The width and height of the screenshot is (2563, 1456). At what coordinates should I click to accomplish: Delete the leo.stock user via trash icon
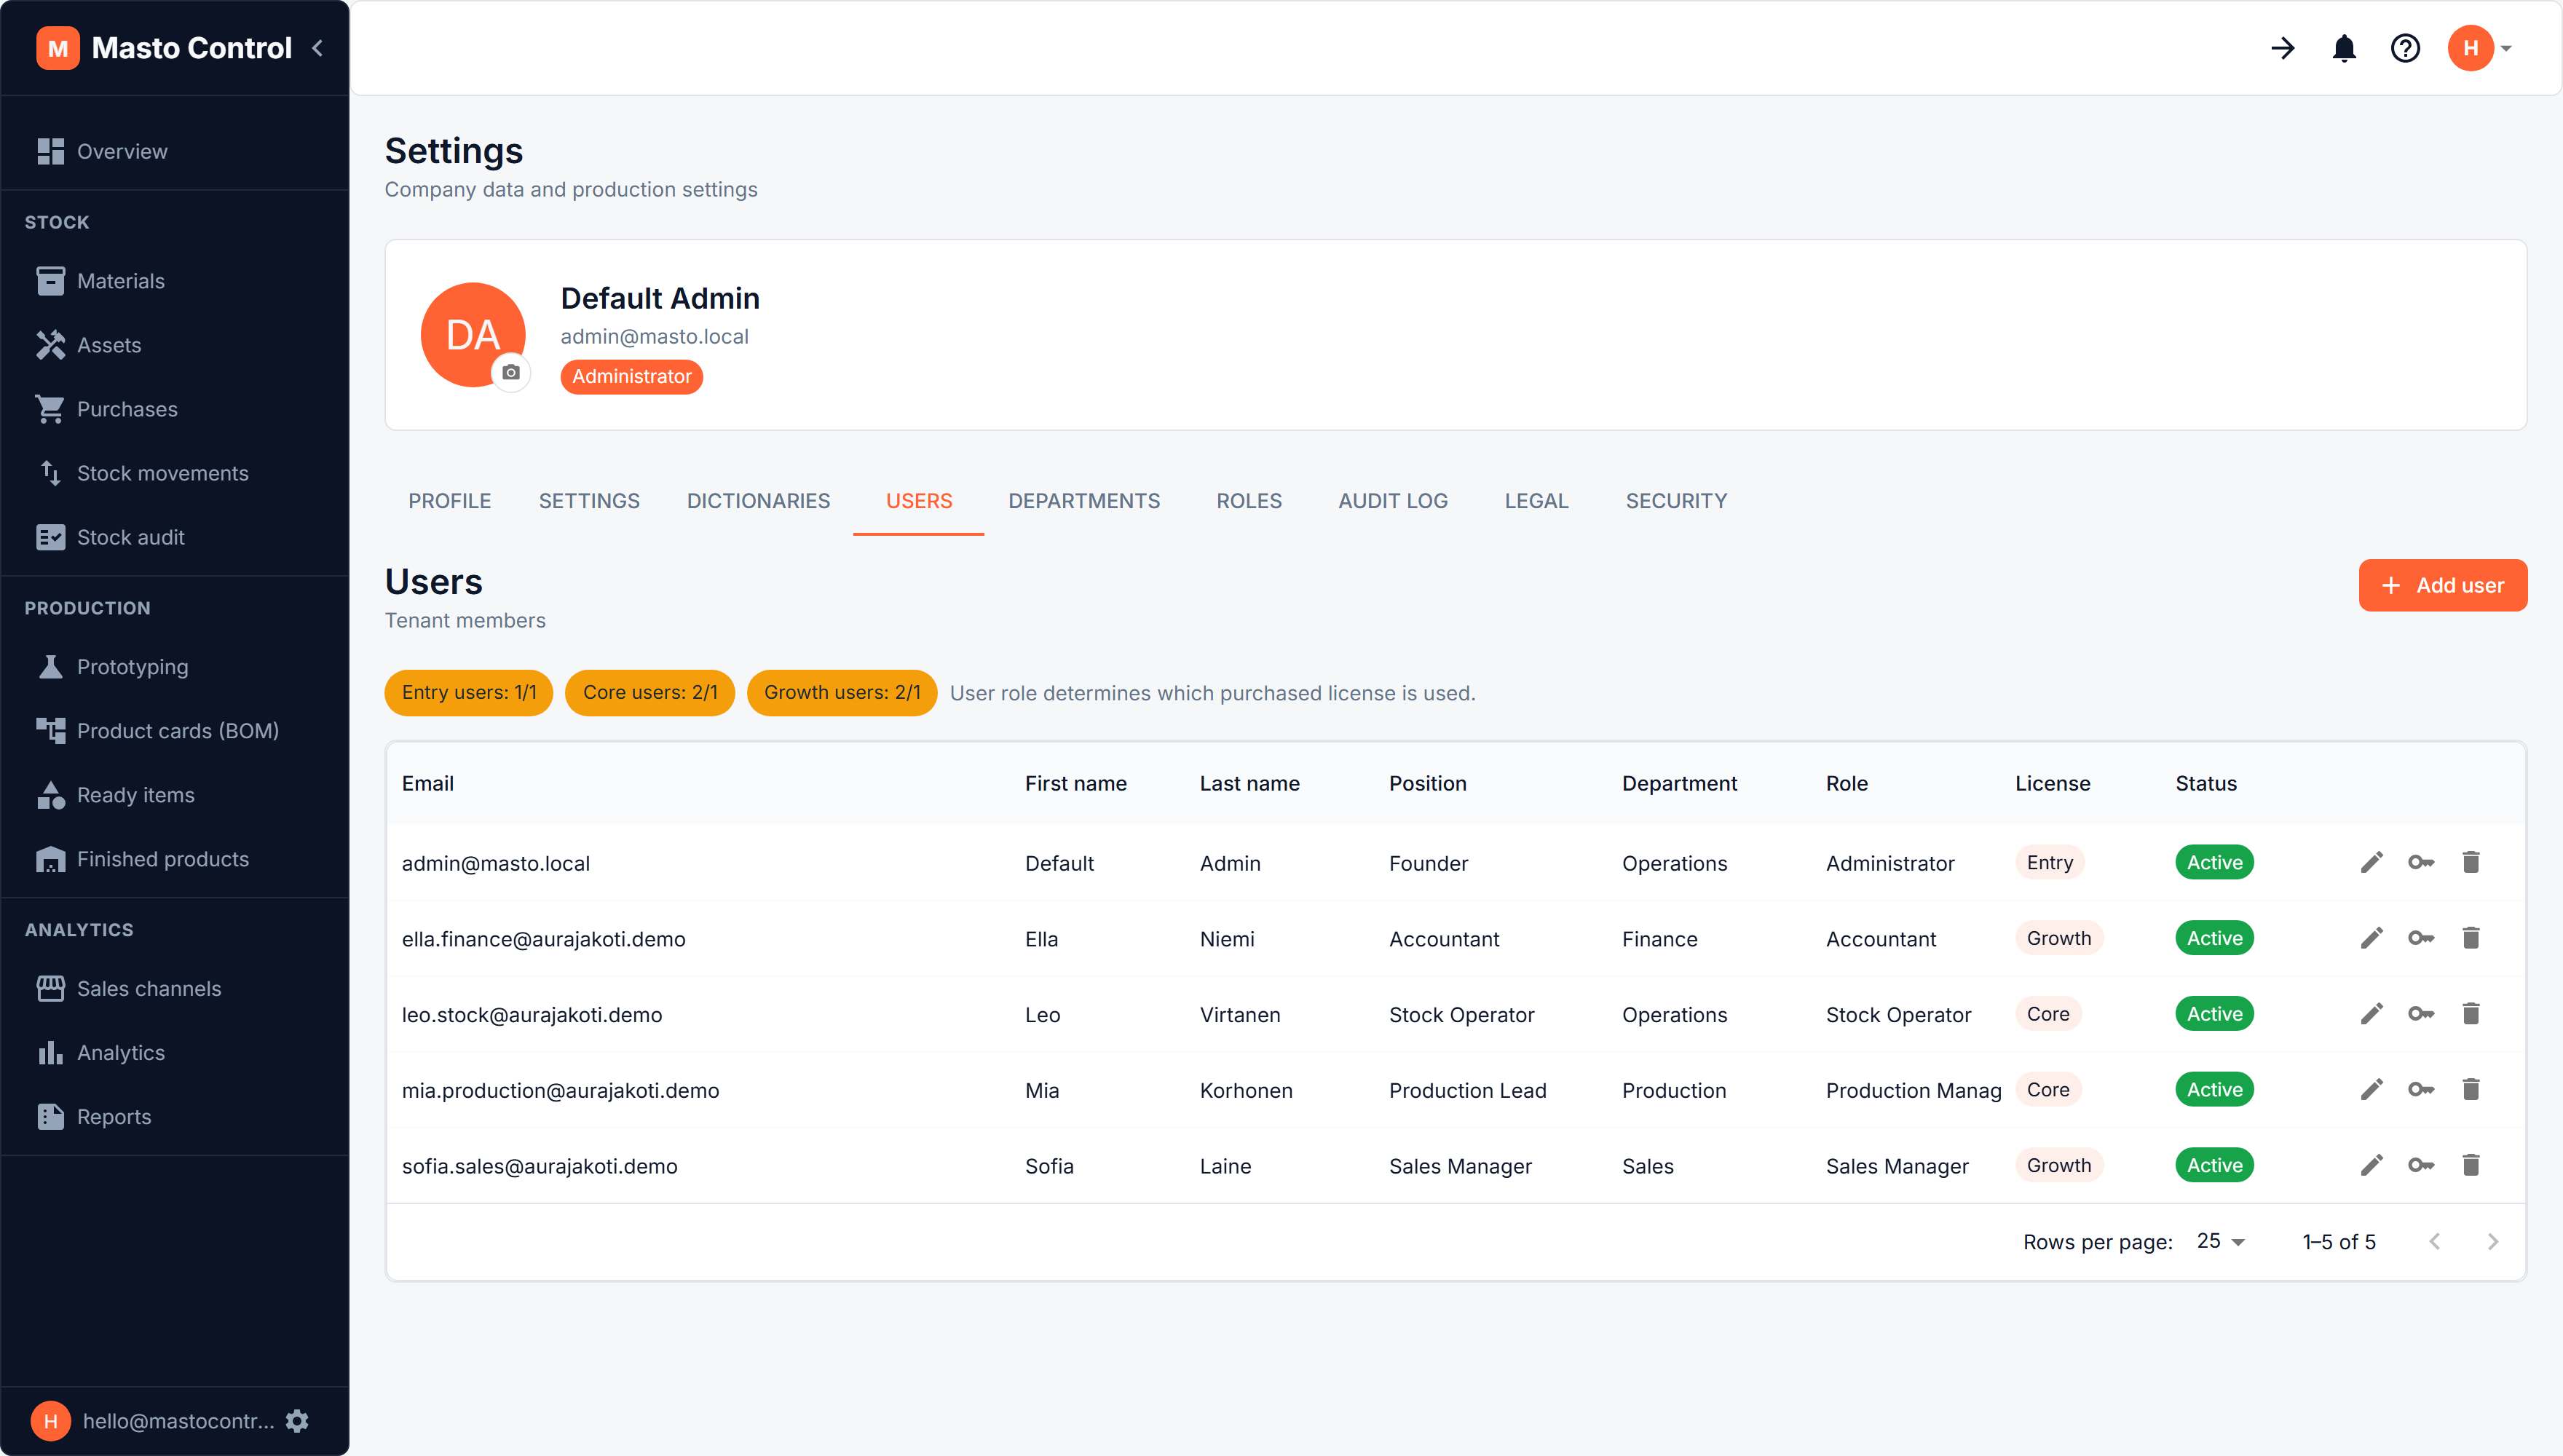(2470, 1014)
